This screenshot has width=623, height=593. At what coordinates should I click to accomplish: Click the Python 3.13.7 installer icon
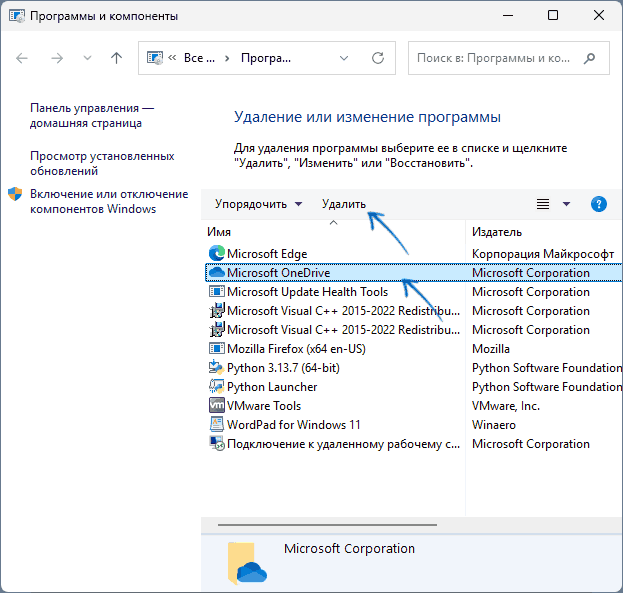click(216, 368)
